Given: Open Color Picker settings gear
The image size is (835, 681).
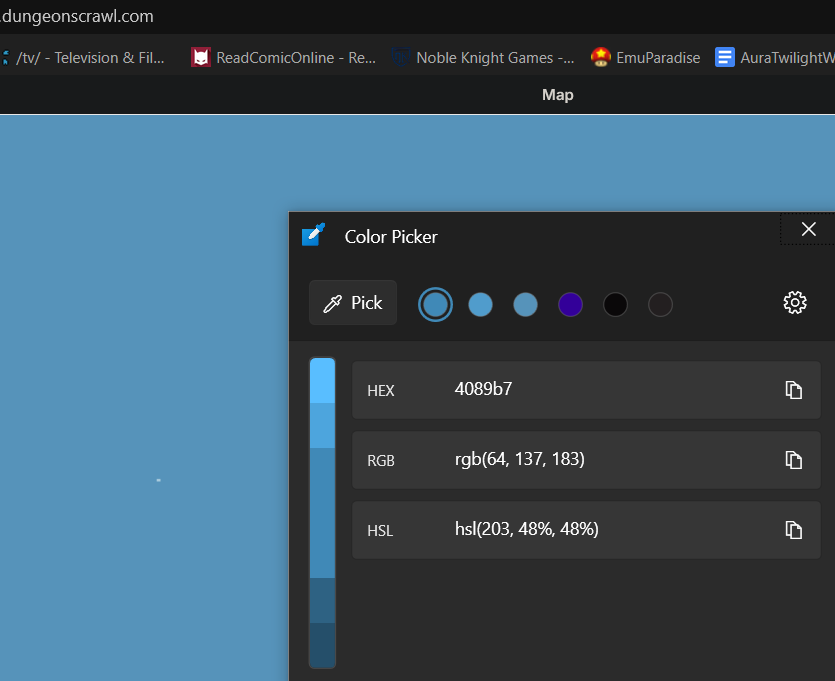Looking at the screenshot, I should click(795, 303).
